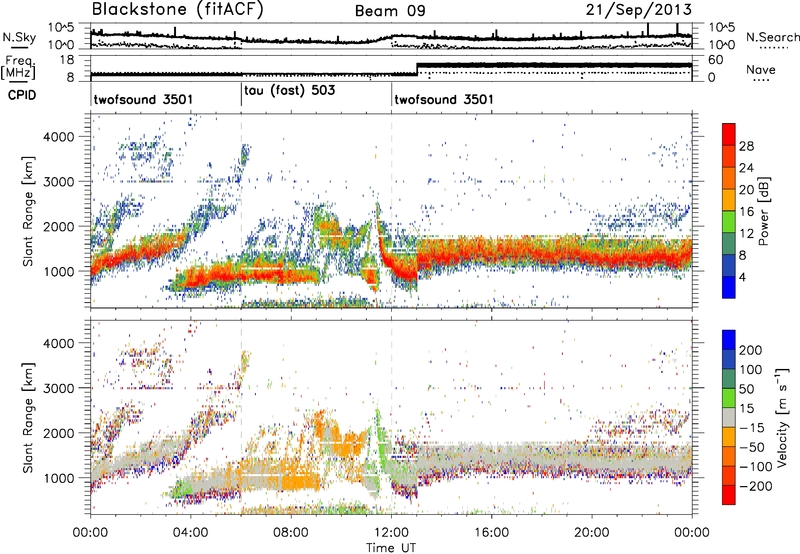
Task: Click the date "21/Sep/2013" in header
Action: pos(639,10)
